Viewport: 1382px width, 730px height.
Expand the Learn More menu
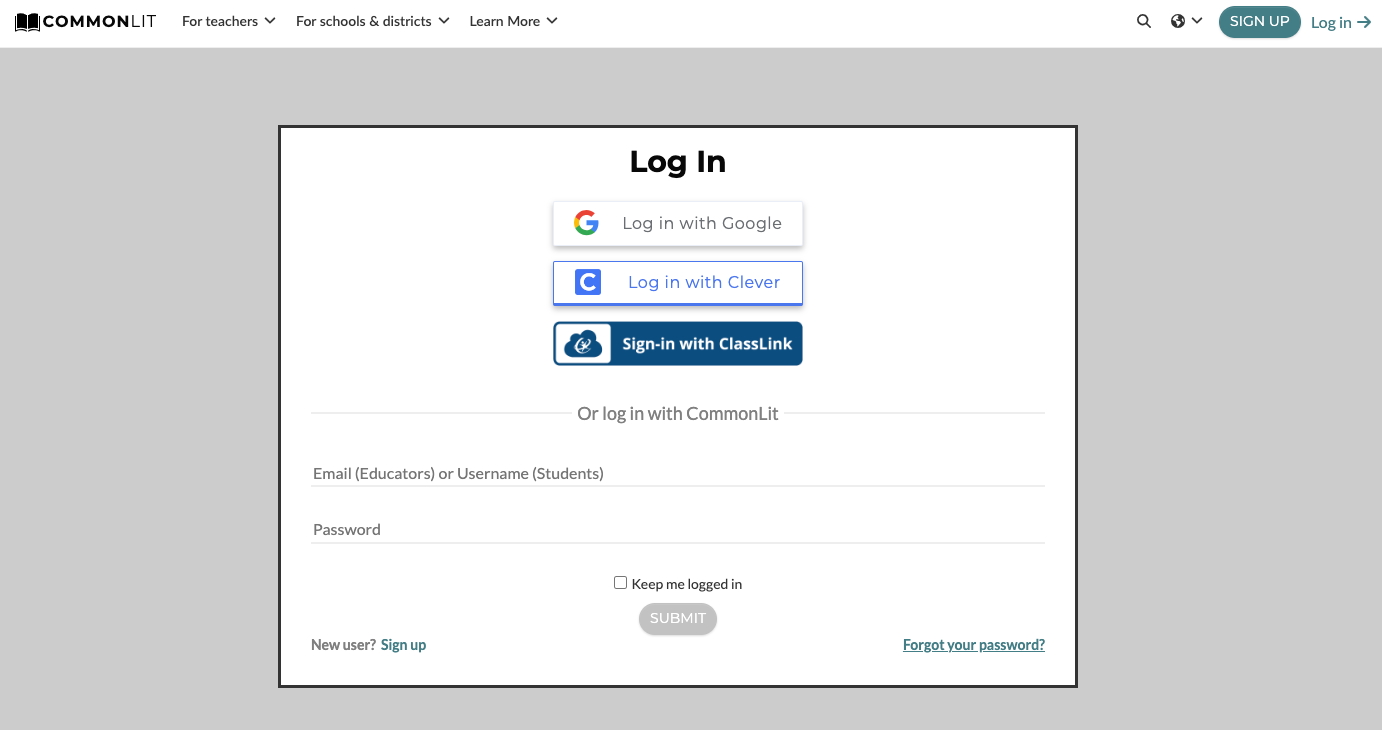pyautogui.click(x=514, y=21)
